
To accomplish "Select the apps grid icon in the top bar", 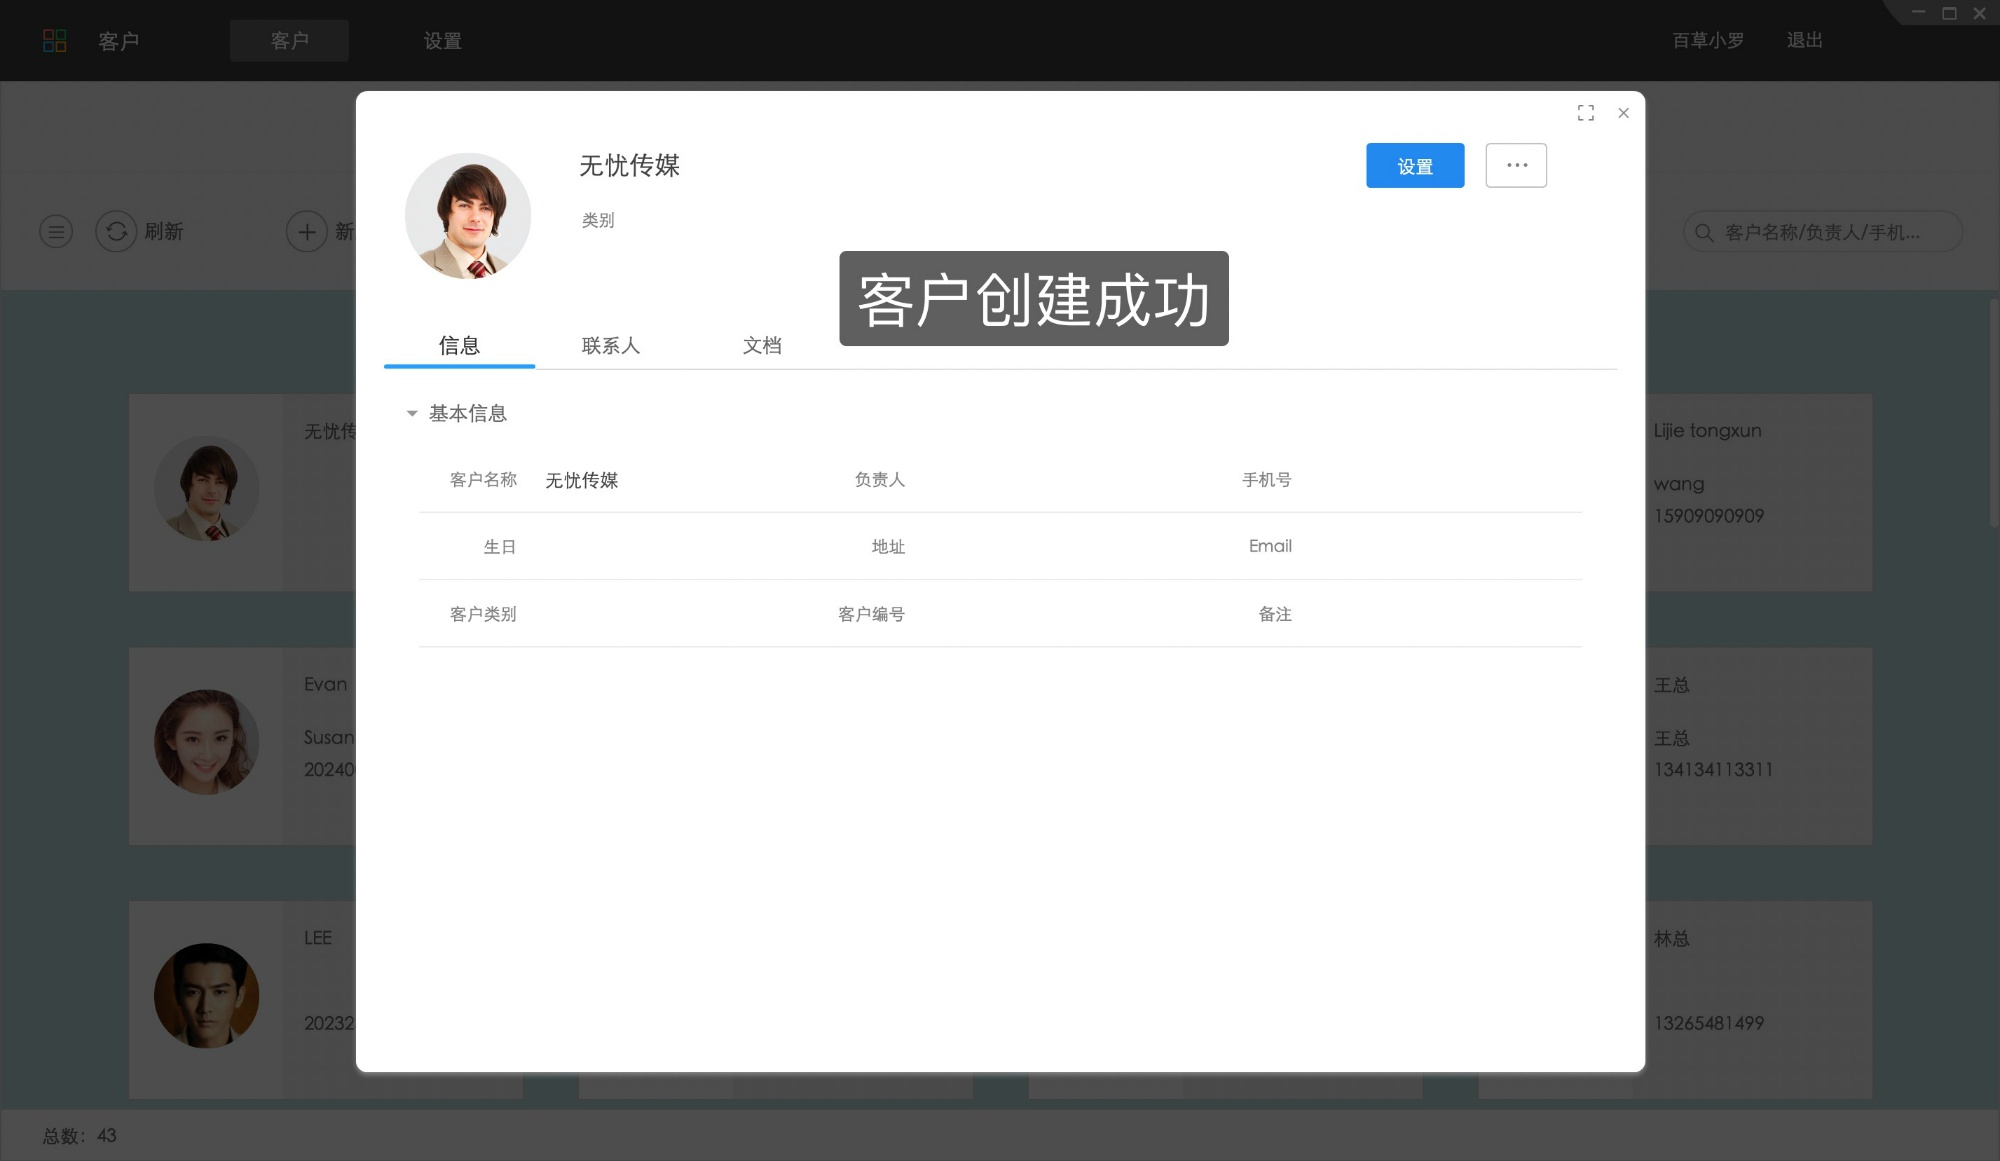I will (57, 40).
